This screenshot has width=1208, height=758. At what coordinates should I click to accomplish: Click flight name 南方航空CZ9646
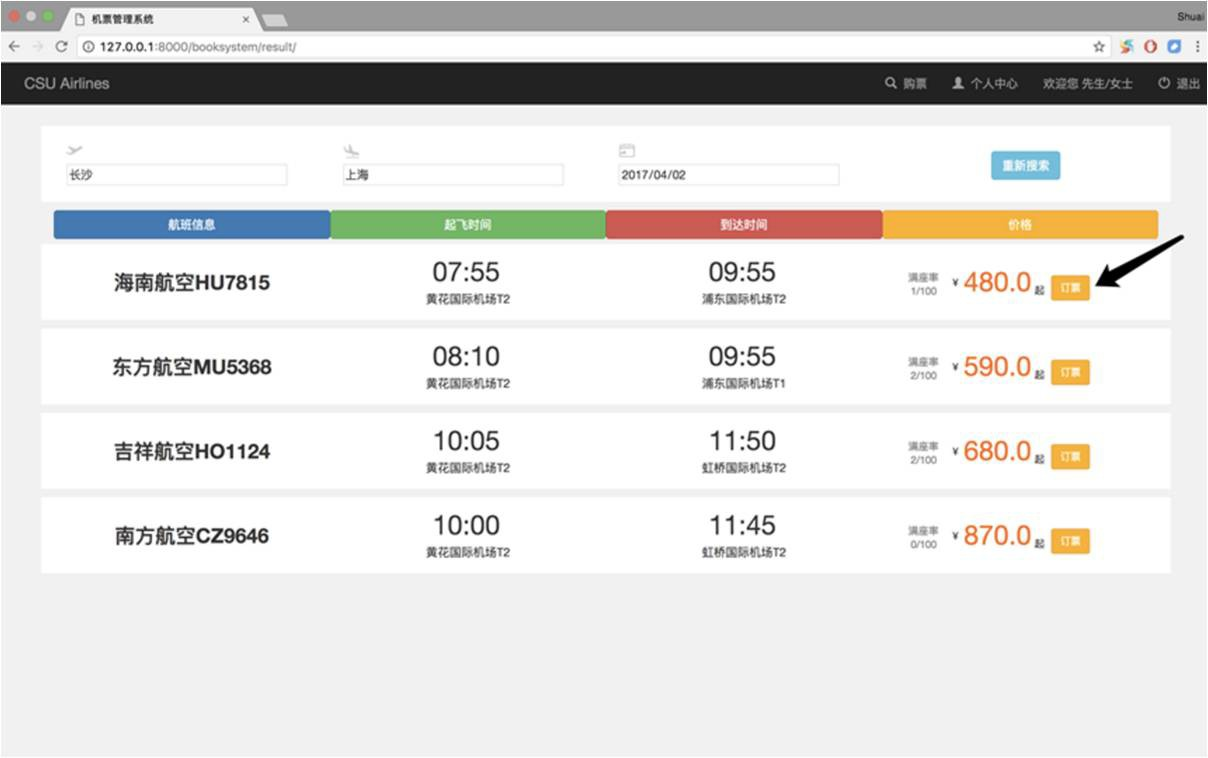(192, 536)
